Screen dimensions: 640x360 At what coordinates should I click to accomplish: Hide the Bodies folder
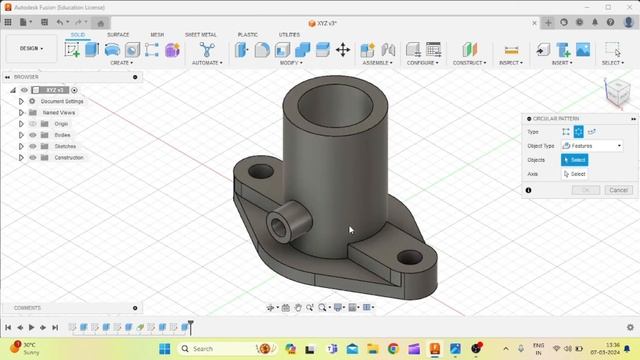pyautogui.click(x=33, y=135)
